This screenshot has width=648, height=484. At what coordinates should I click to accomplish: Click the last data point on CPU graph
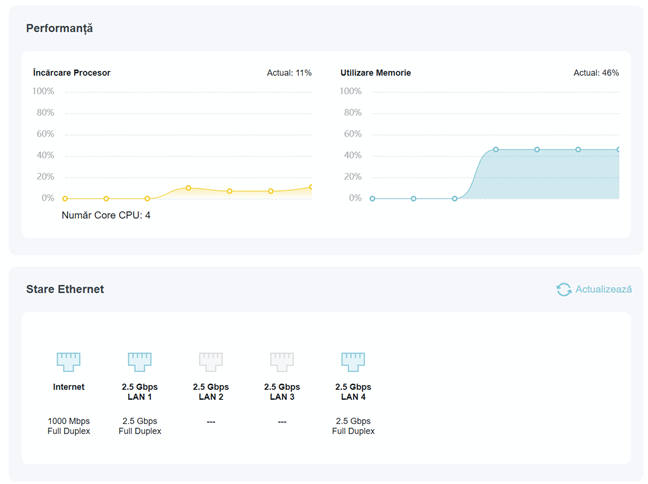tap(311, 187)
